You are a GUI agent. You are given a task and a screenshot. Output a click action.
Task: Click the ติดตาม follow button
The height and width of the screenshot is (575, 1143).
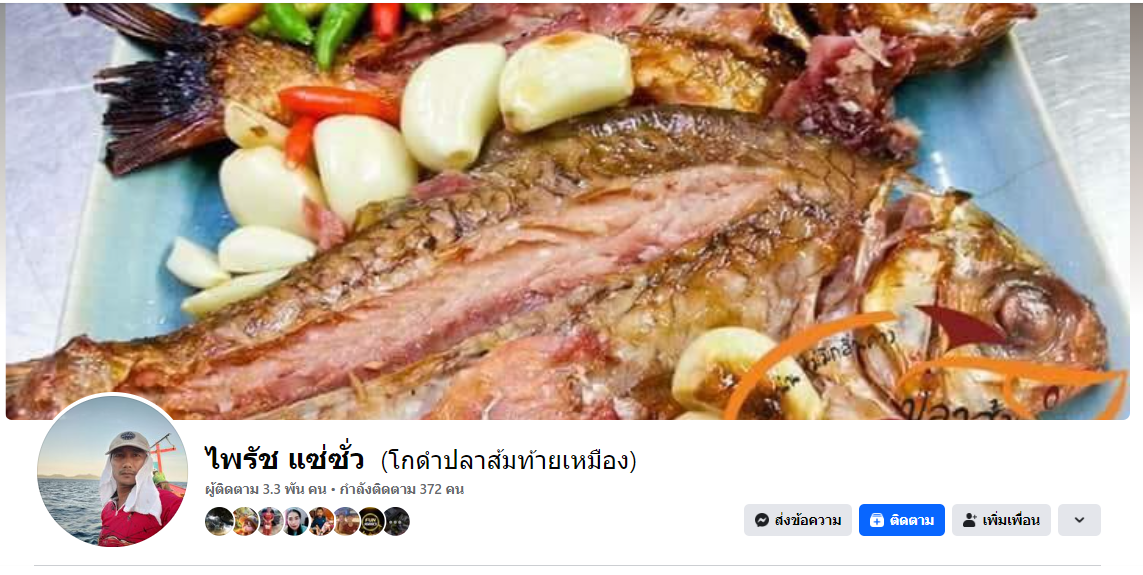pos(901,520)
